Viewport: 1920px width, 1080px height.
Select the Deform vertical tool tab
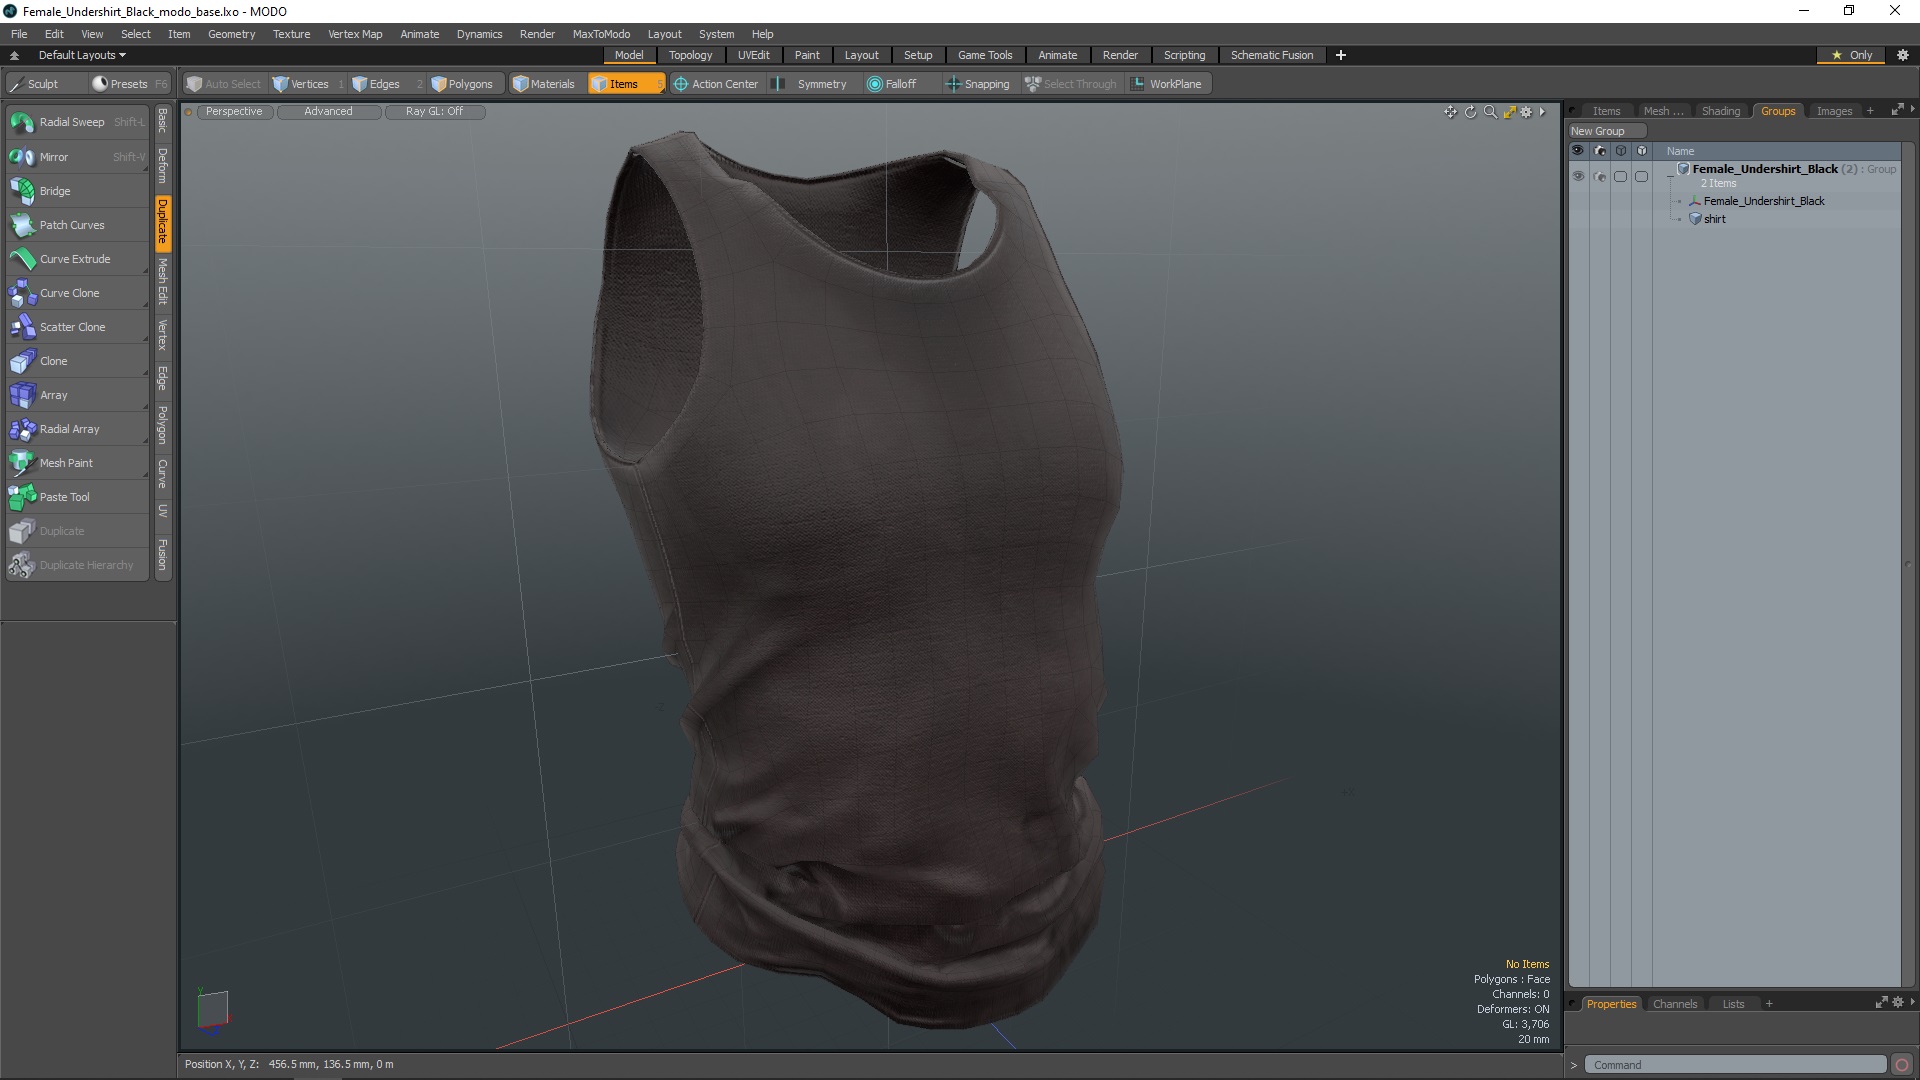tap(163, 165)
